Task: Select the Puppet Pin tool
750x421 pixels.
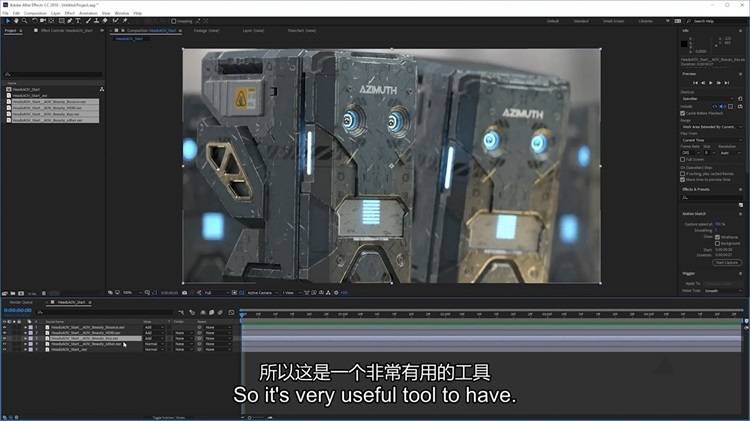Action: click(x=125, y=21)
